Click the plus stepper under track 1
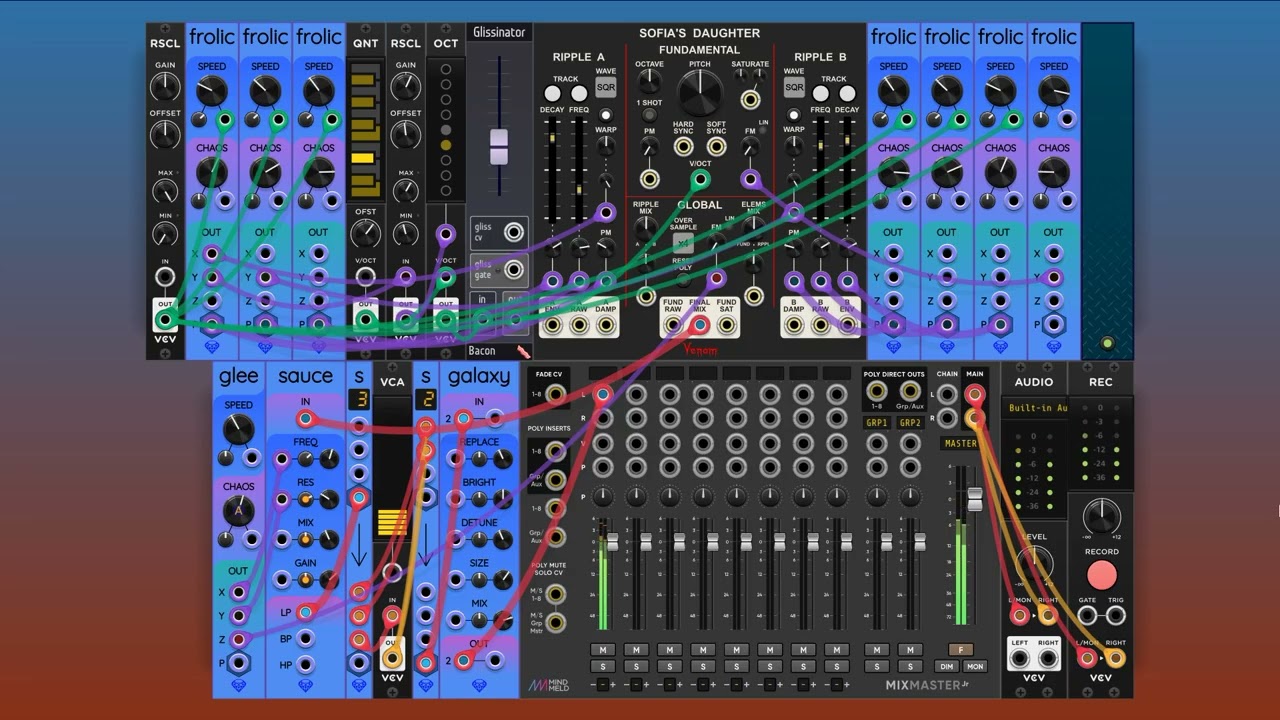This screenshot has height=720, width=1280. pos(612,685)
